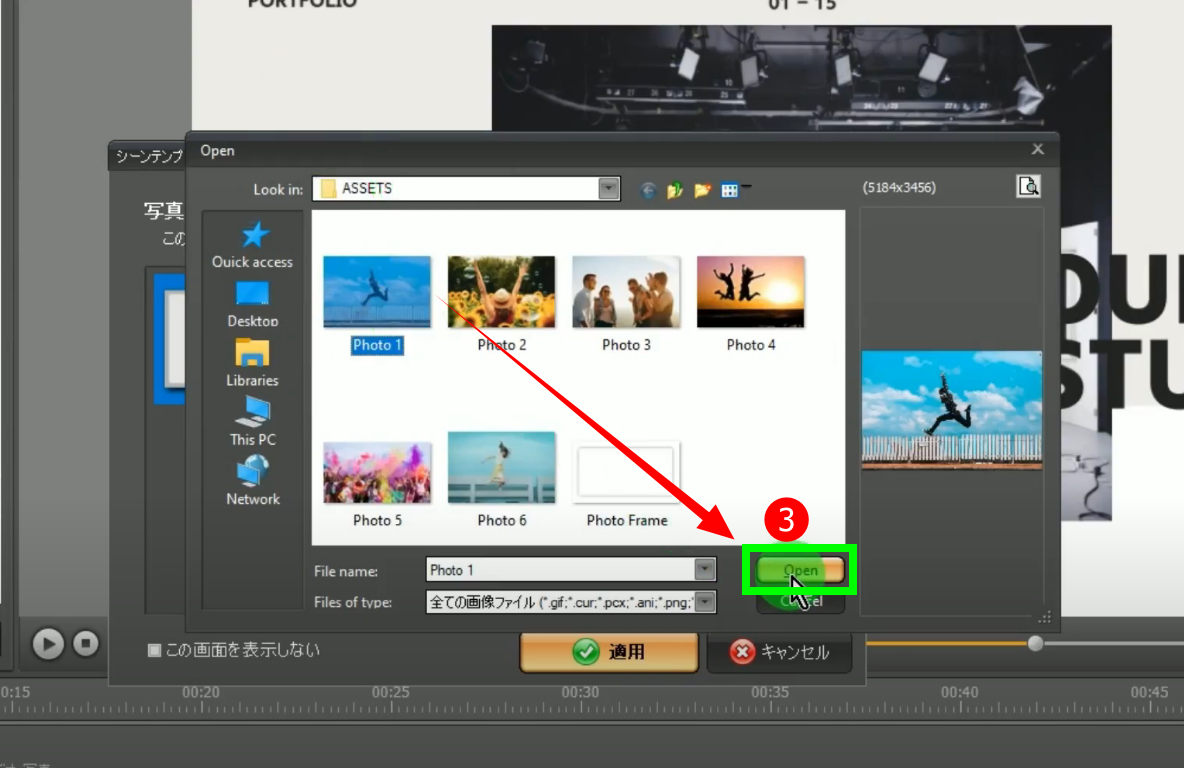
Task: Toggle the image preview icon
Action: [x=1028, y=186]
